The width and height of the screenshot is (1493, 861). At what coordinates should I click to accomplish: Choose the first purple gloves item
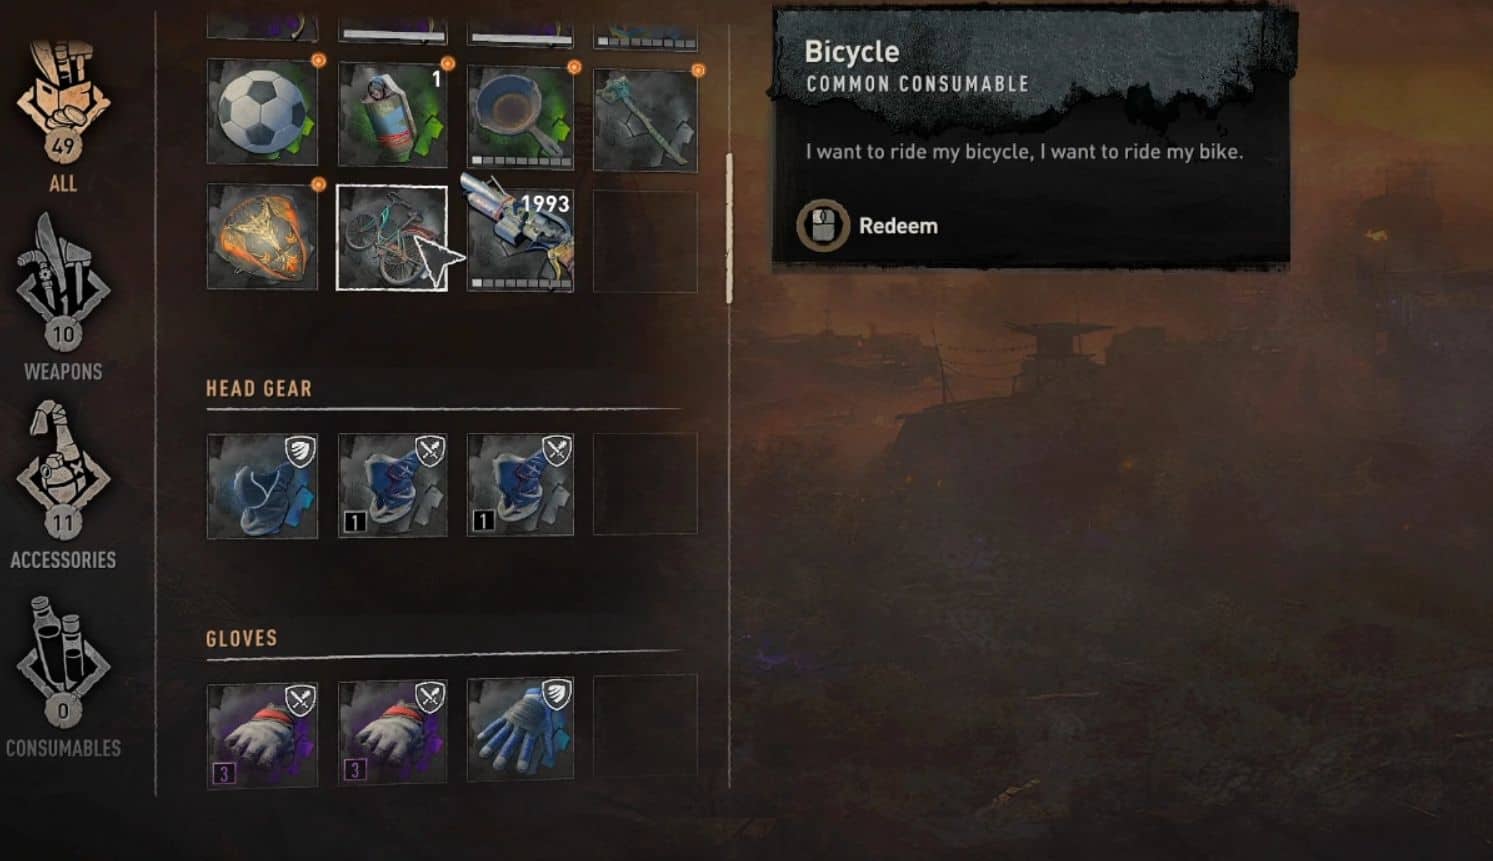[262, 735]
